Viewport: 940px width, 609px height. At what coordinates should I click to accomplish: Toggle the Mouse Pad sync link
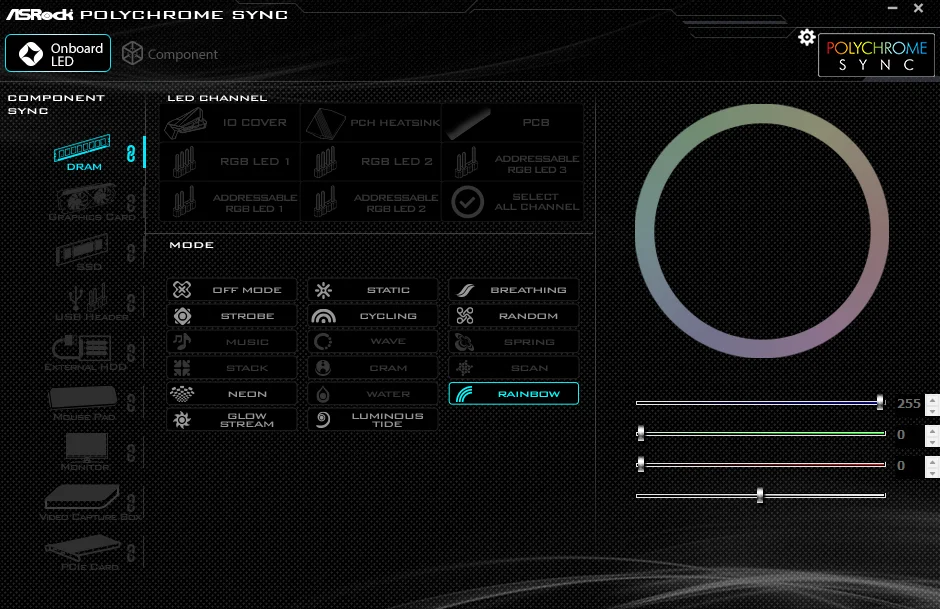pyautogui.click(x=131, y=403)
